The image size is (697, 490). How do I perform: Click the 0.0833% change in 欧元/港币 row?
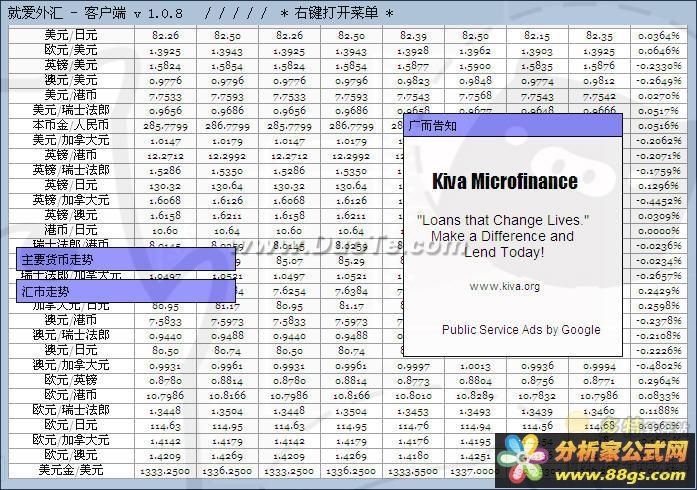click(x=659, y=396)
